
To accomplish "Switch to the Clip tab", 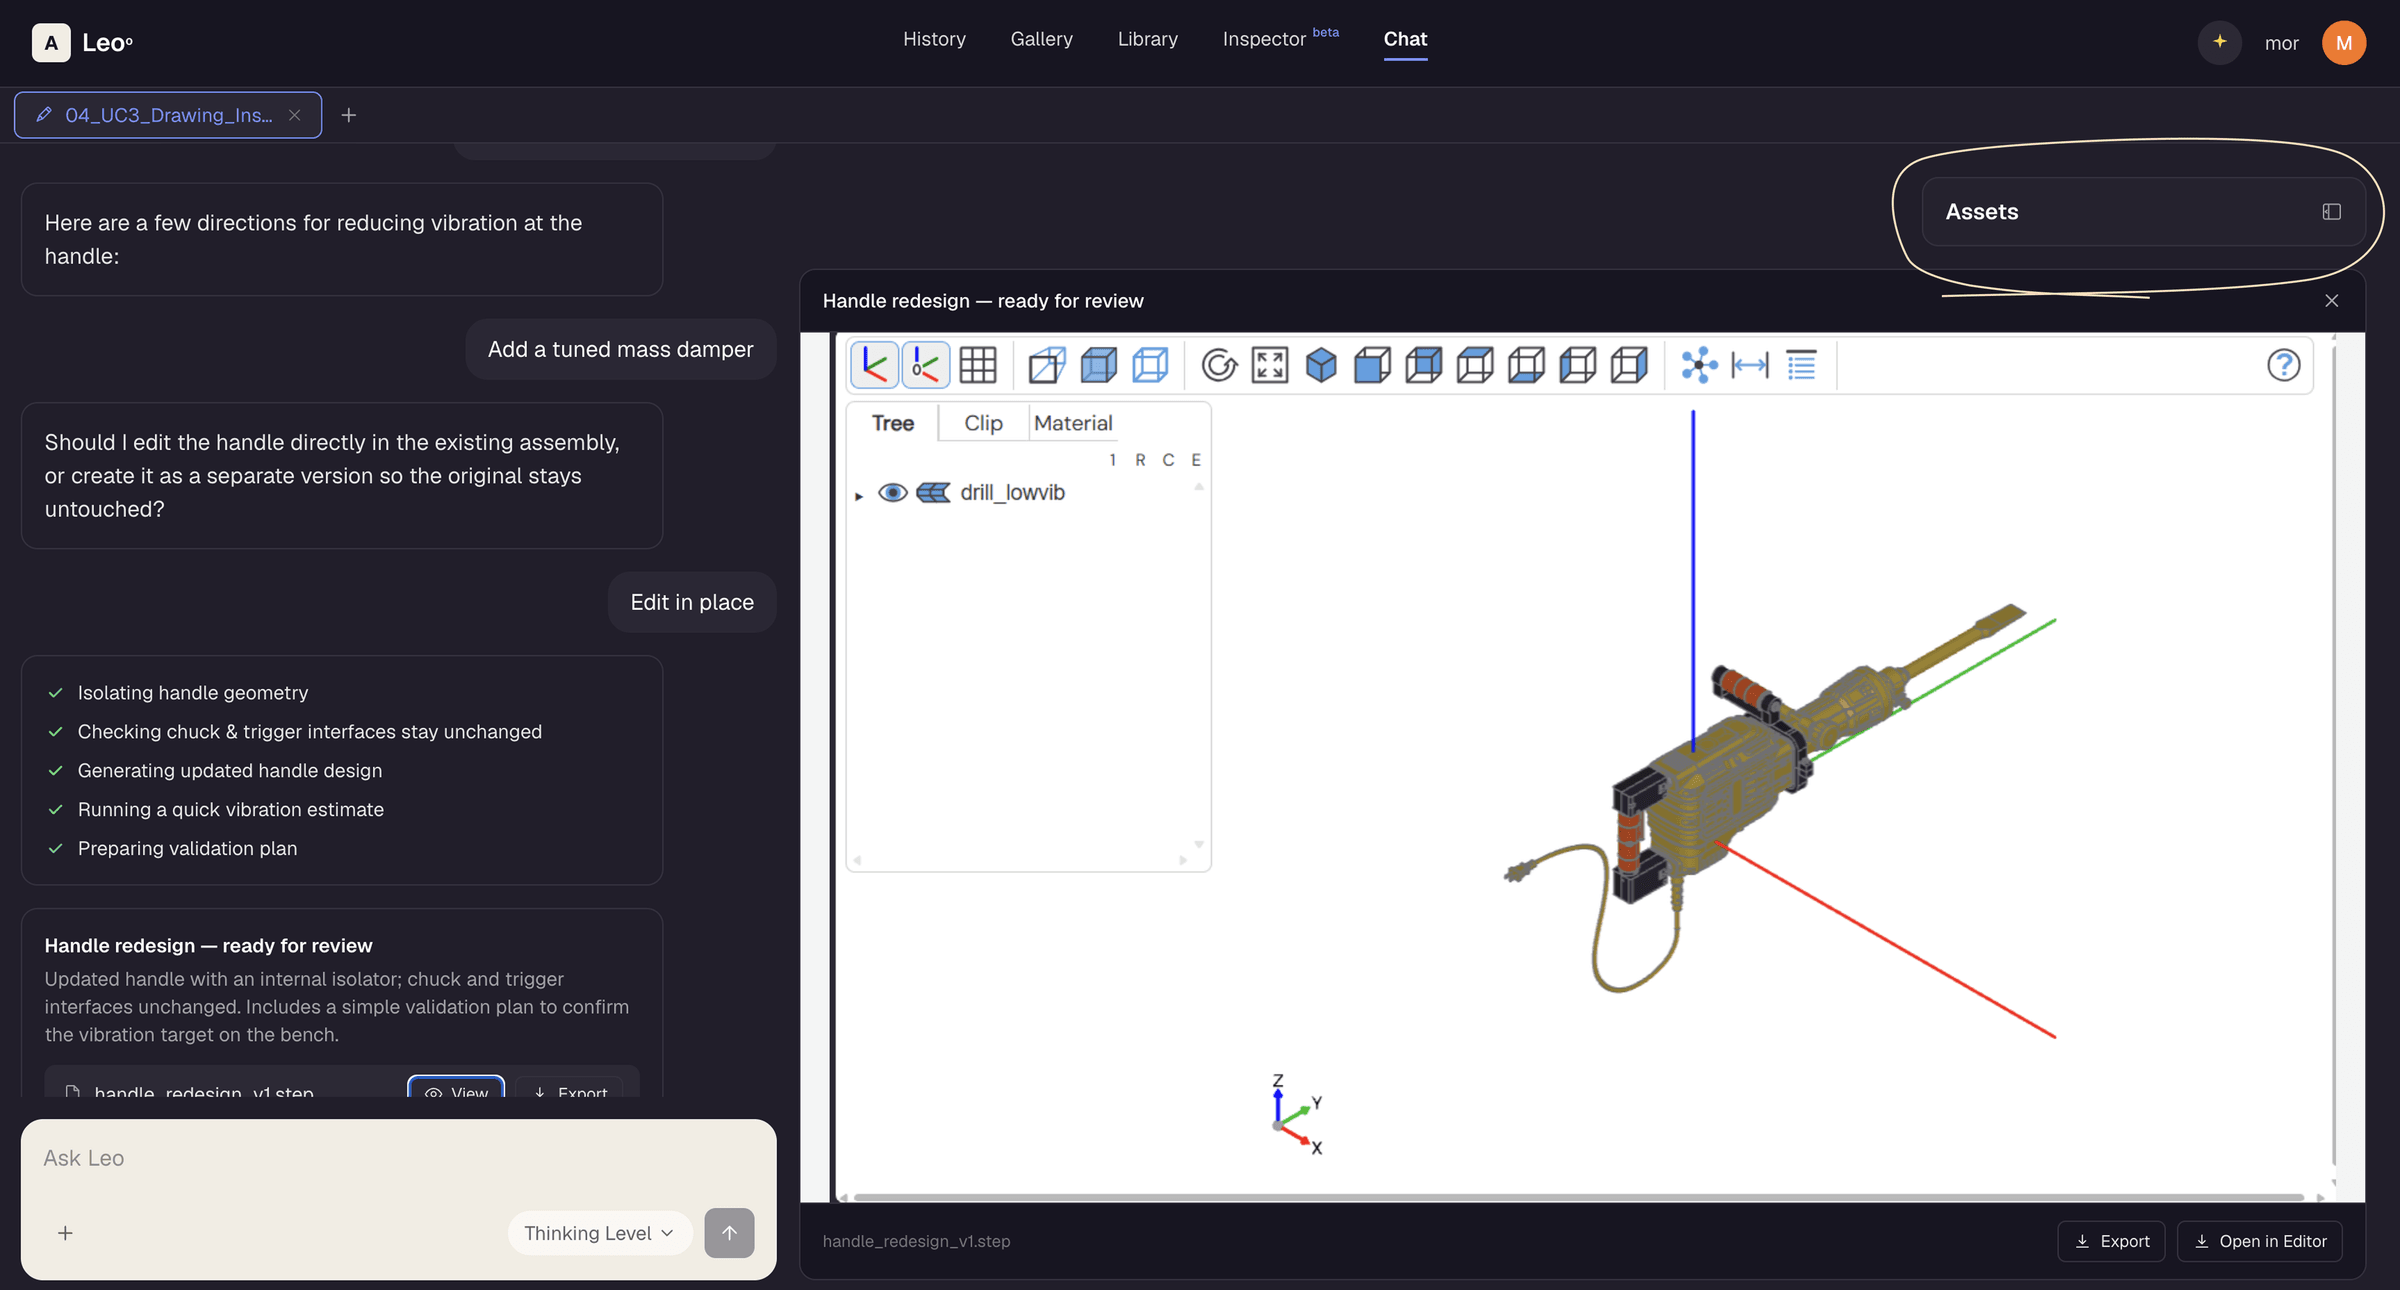I will [983, 423].
